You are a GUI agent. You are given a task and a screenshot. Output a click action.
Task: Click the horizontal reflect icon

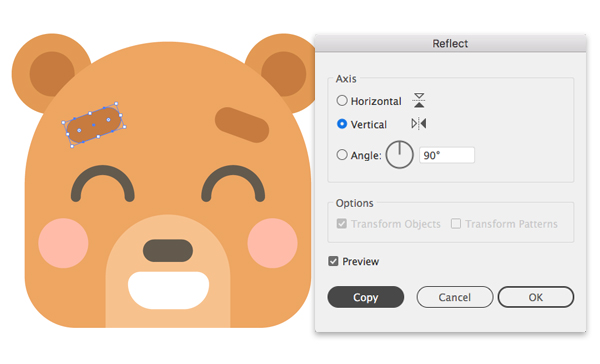(x=419, y=100)
